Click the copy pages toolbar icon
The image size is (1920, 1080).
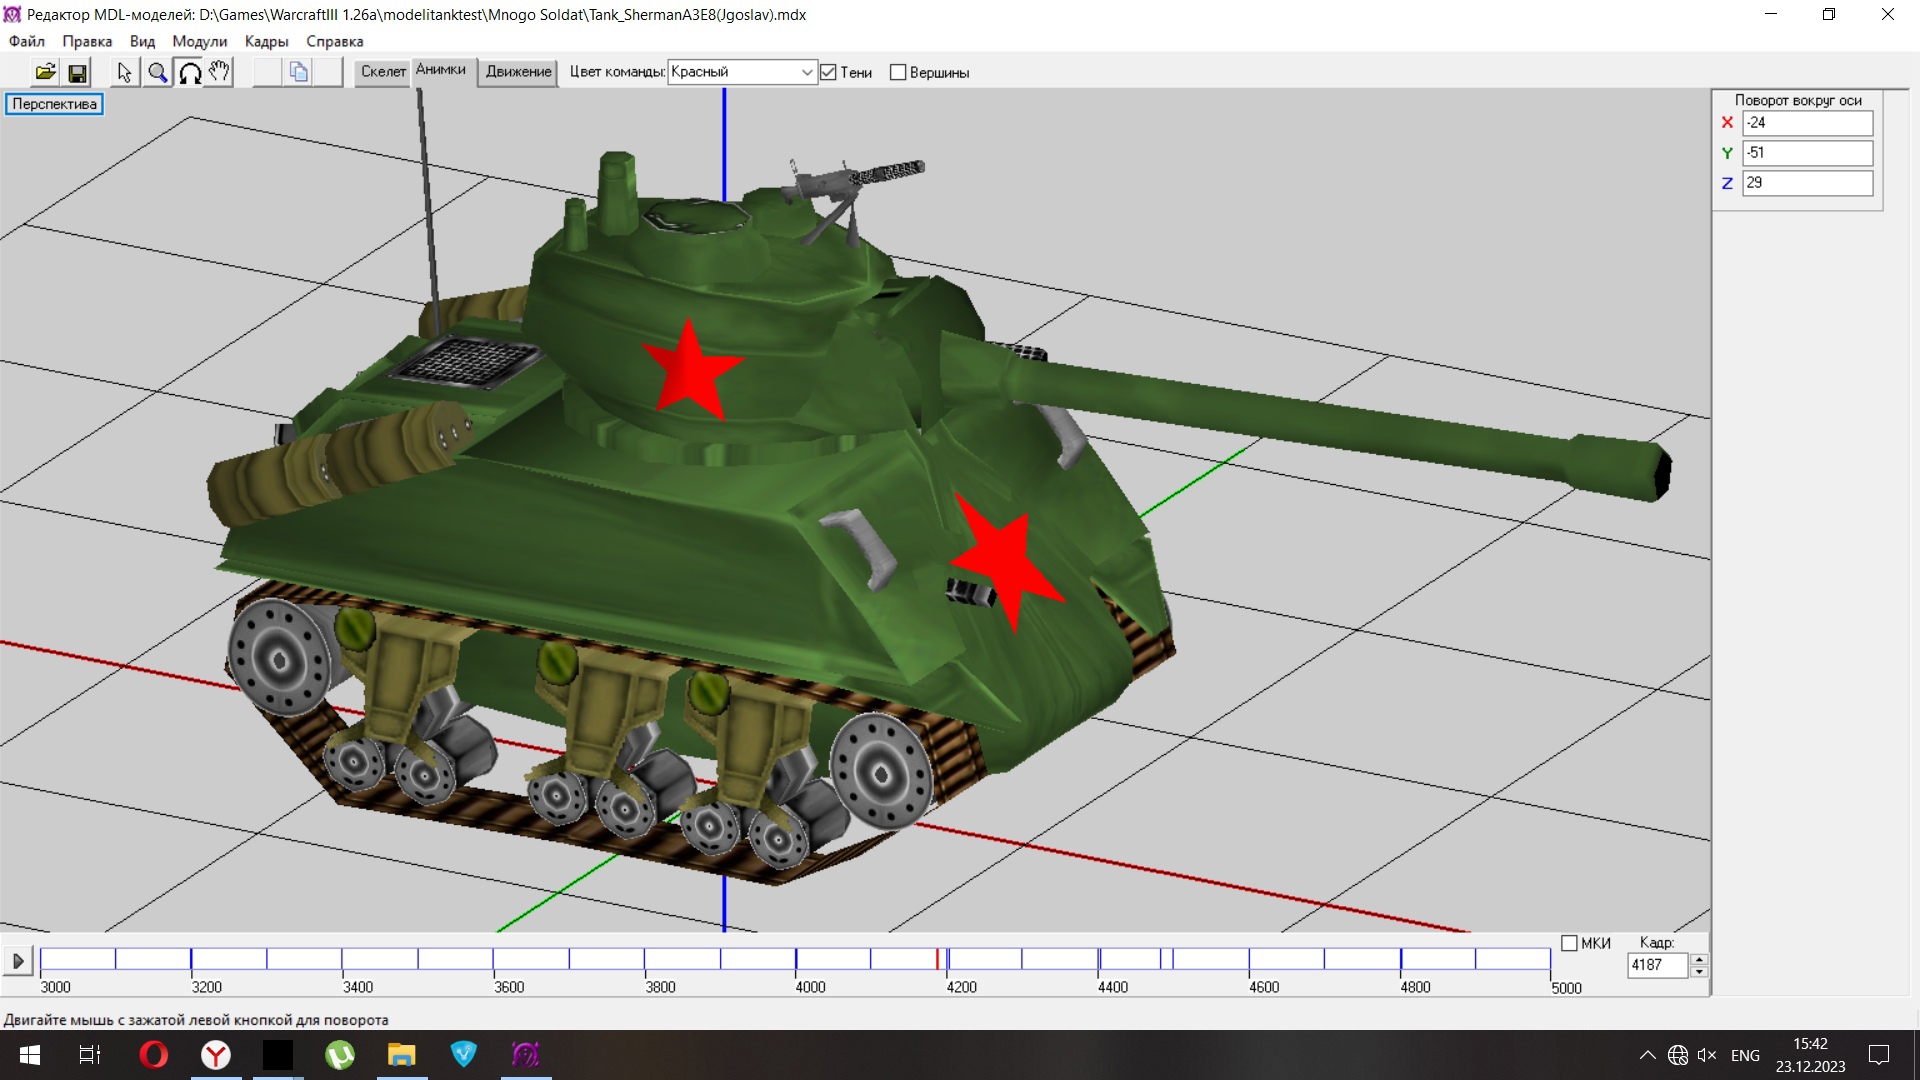(298, 72)
